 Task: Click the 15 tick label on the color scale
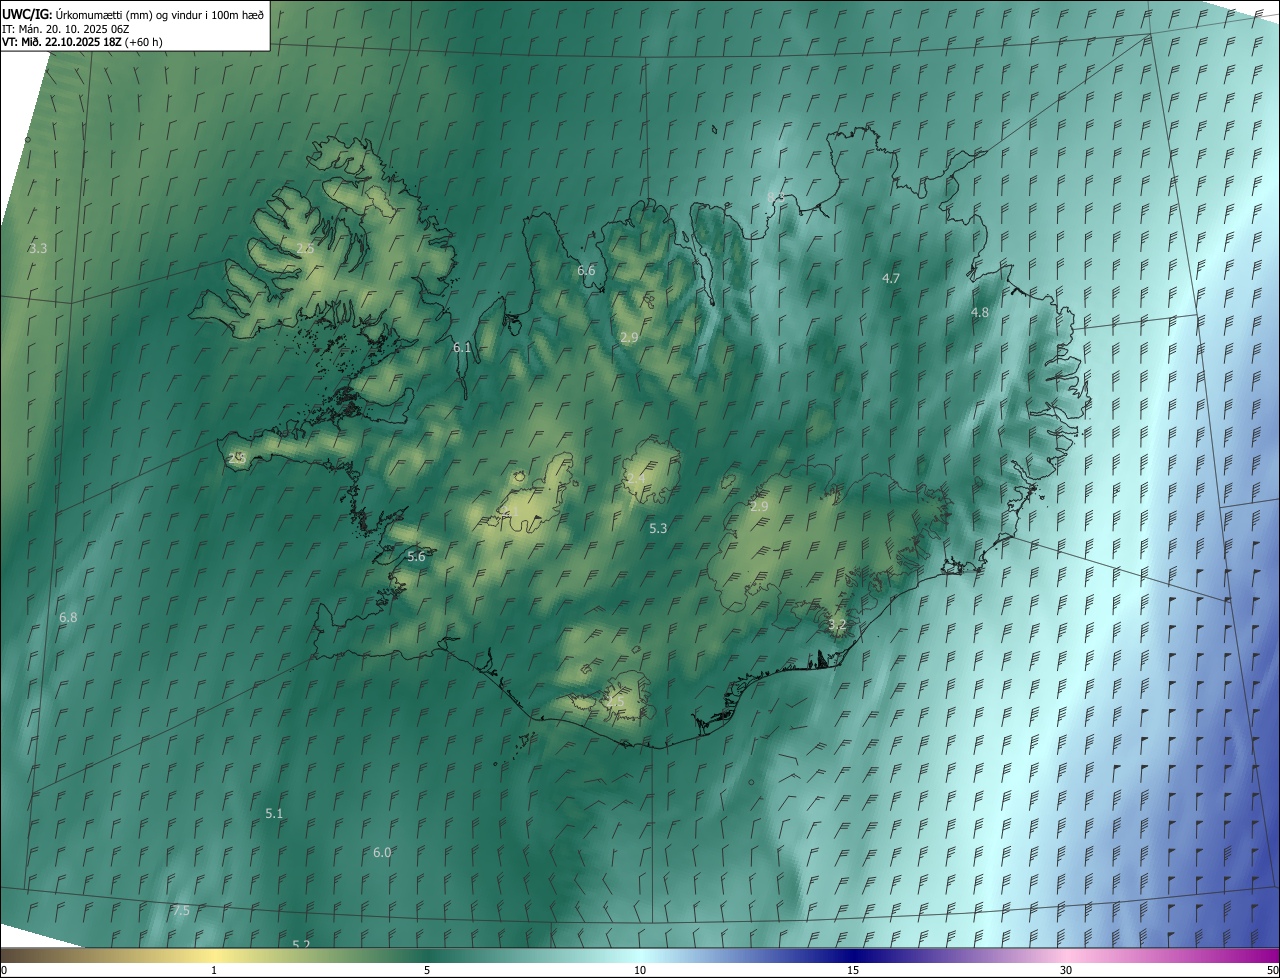tap(853, 970)
